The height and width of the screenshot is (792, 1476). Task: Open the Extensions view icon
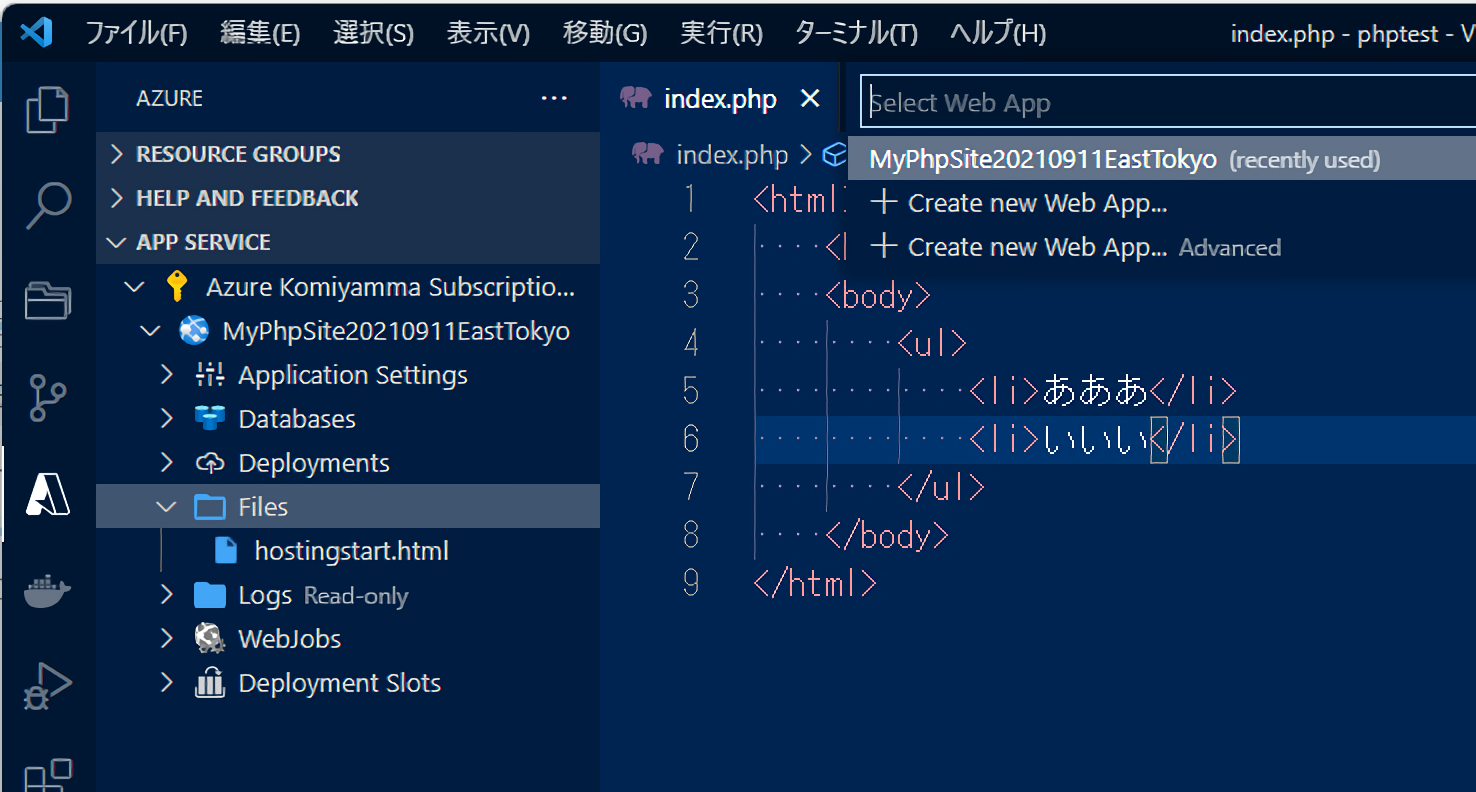click(x=48, y=775)
